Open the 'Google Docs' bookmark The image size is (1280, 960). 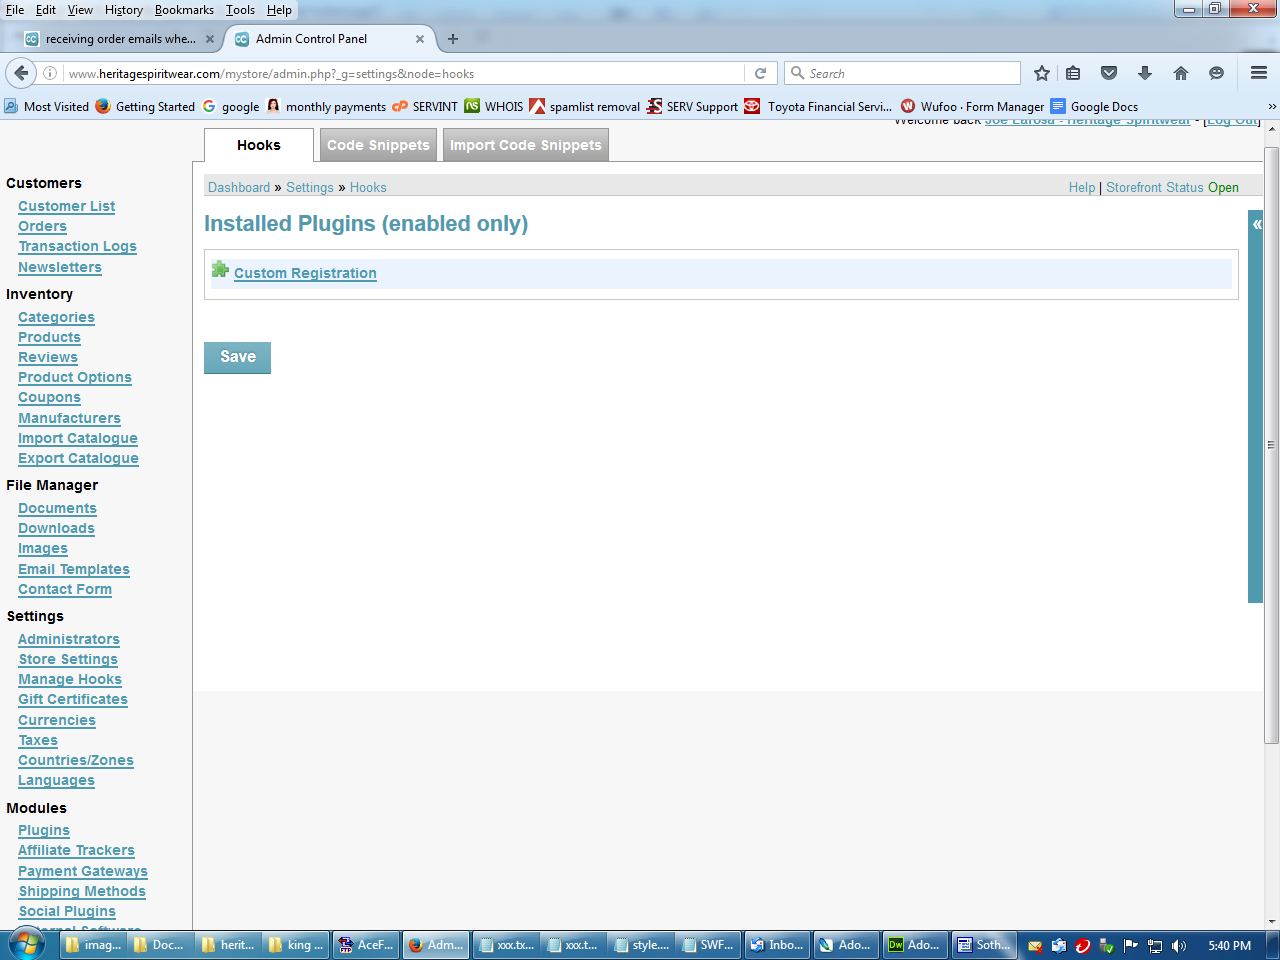1094,106
